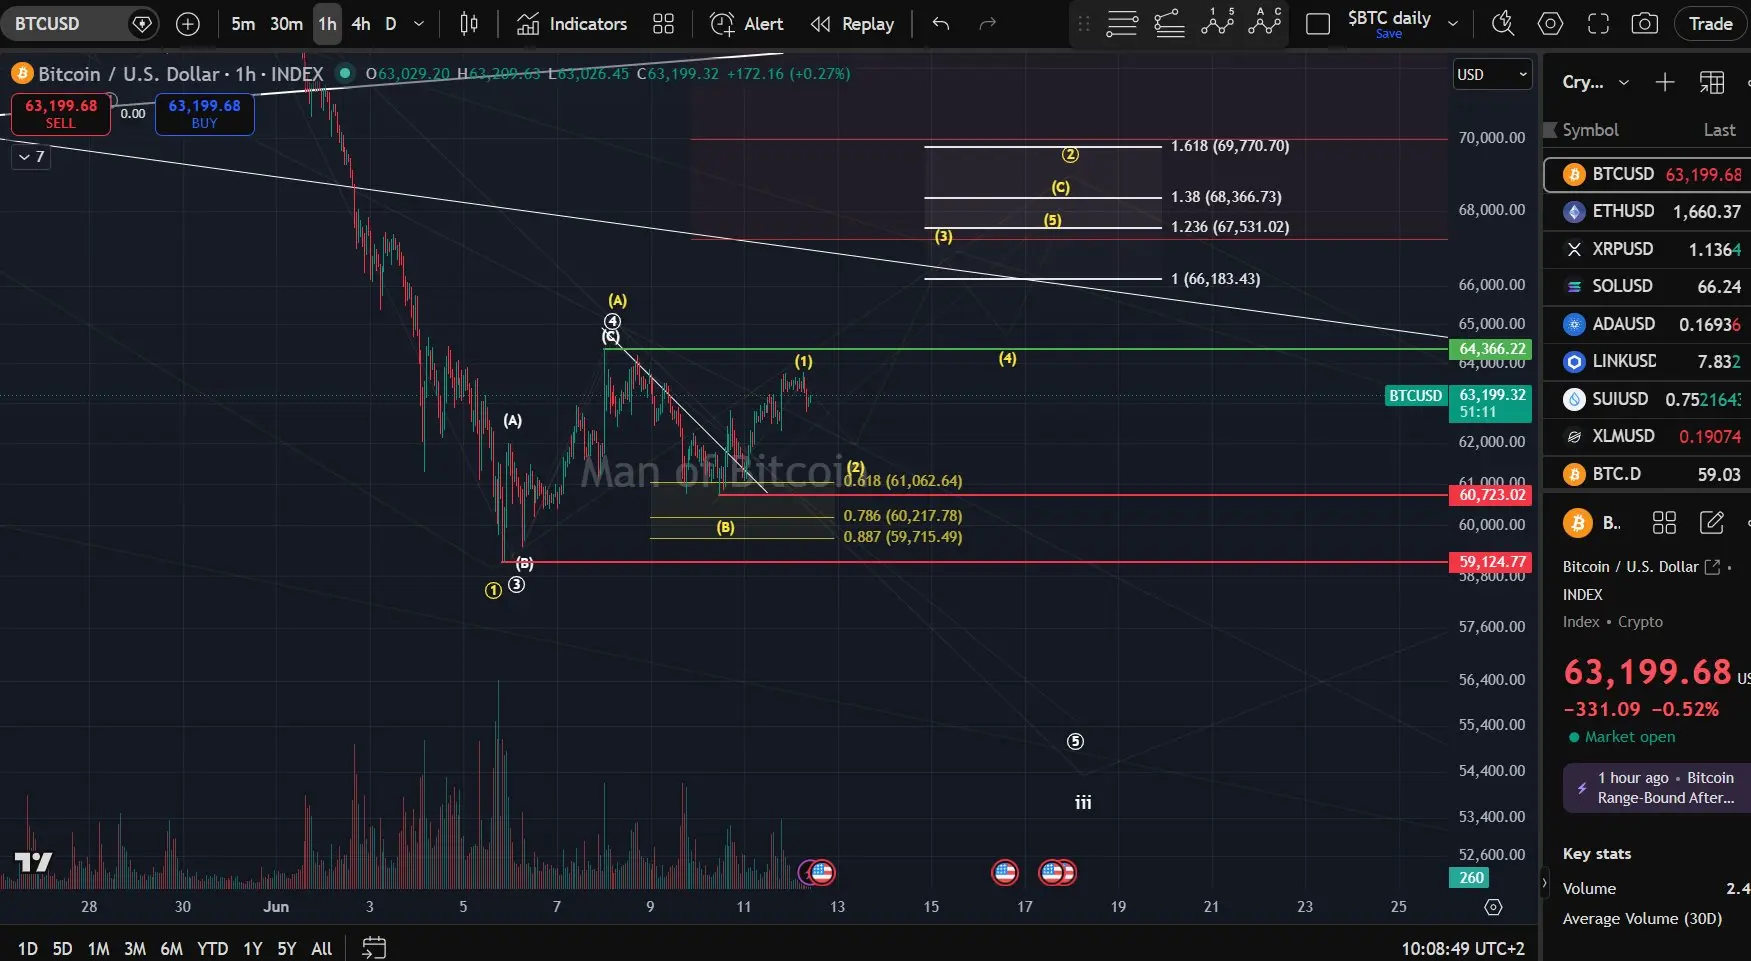Viewport: 1751px width, 961px height.
Task: Select the Elliott impulse wave 1-5 tool
Action: point(1217,22)
